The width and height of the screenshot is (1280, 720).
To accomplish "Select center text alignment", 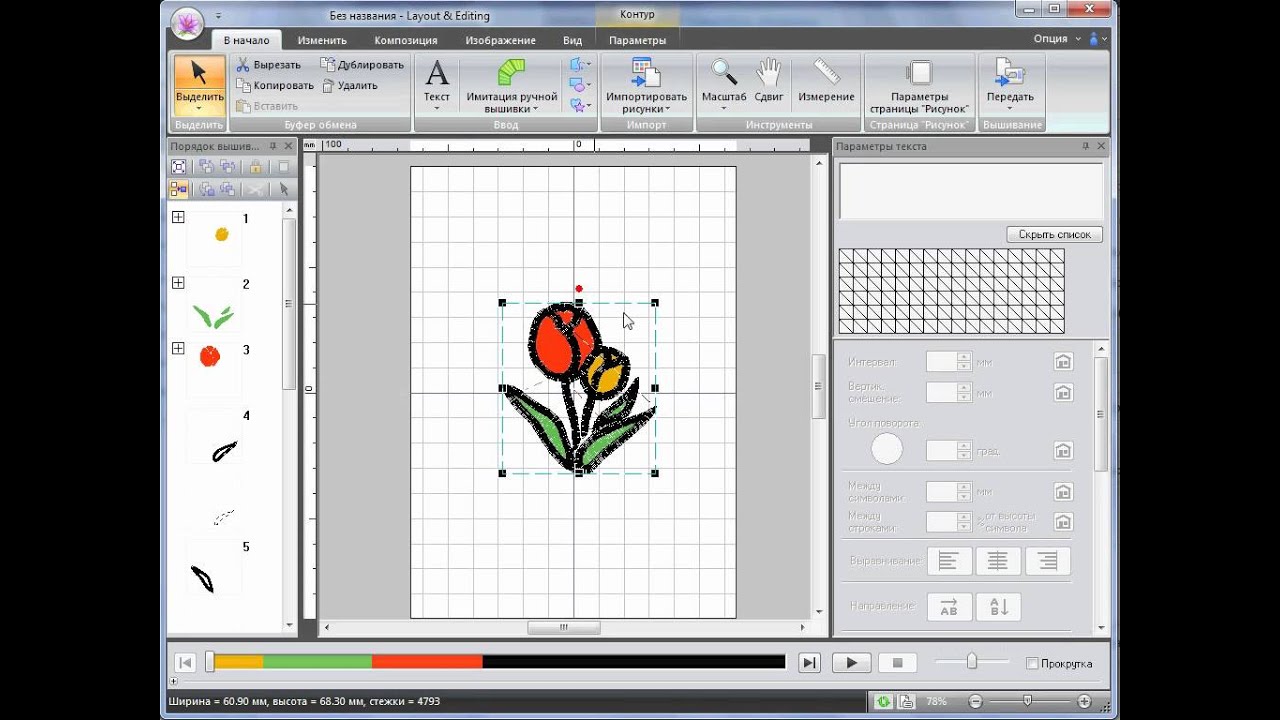I will pyautogui.click(x=998, y=561).
